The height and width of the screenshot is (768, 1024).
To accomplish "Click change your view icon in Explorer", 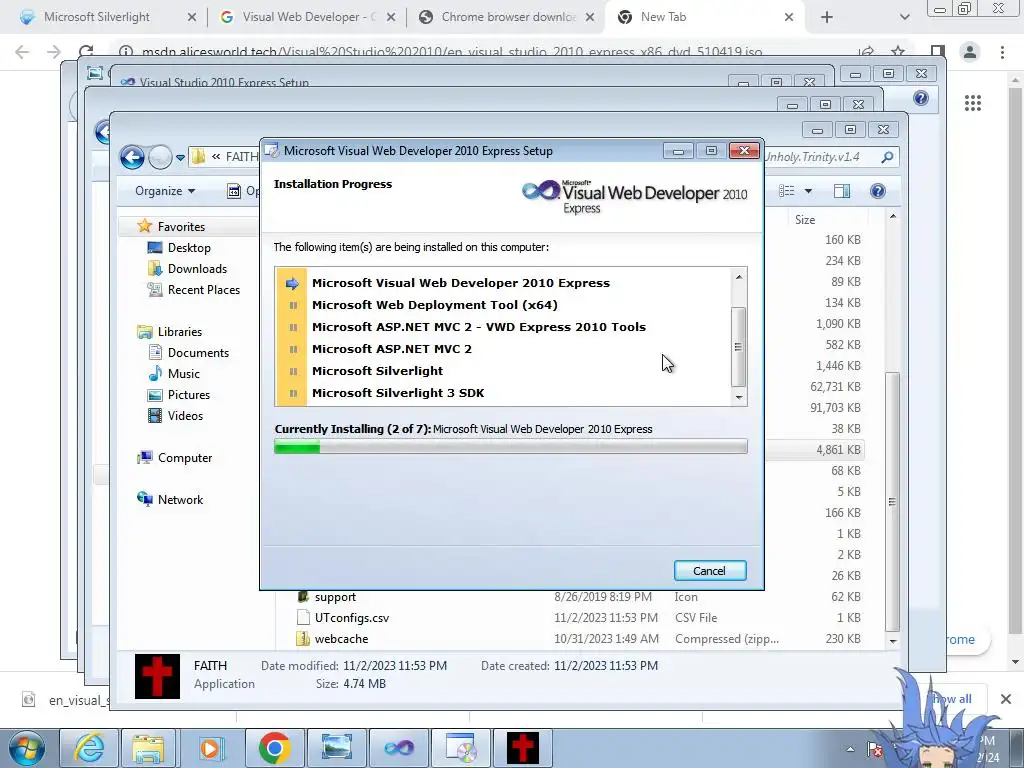I will click(787, 191).
